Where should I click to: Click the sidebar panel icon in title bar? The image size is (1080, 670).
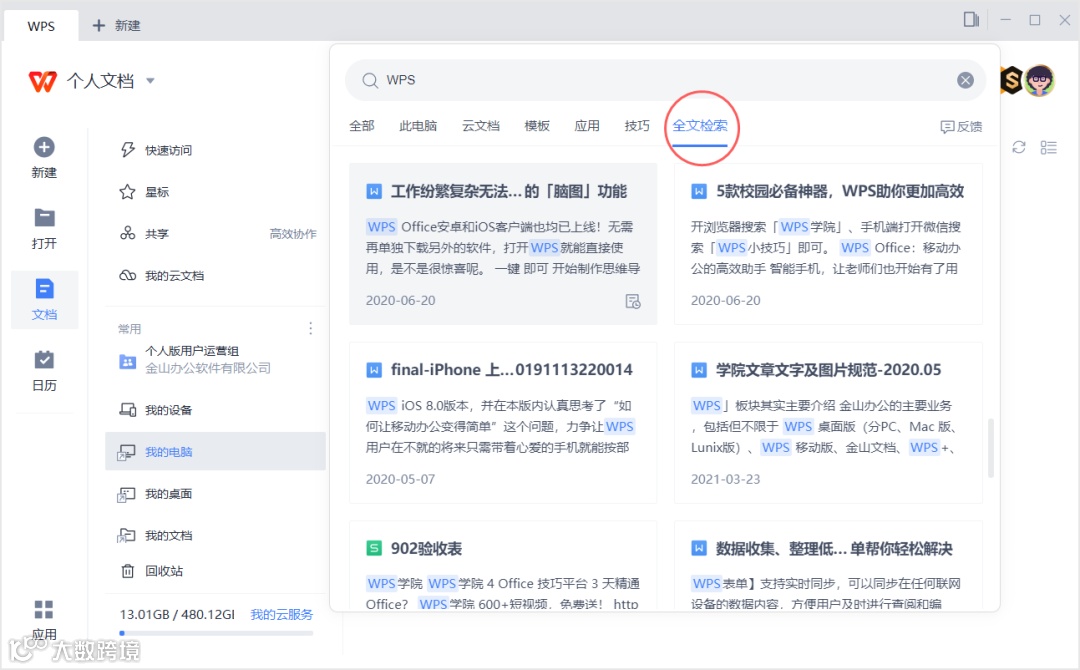971,20
